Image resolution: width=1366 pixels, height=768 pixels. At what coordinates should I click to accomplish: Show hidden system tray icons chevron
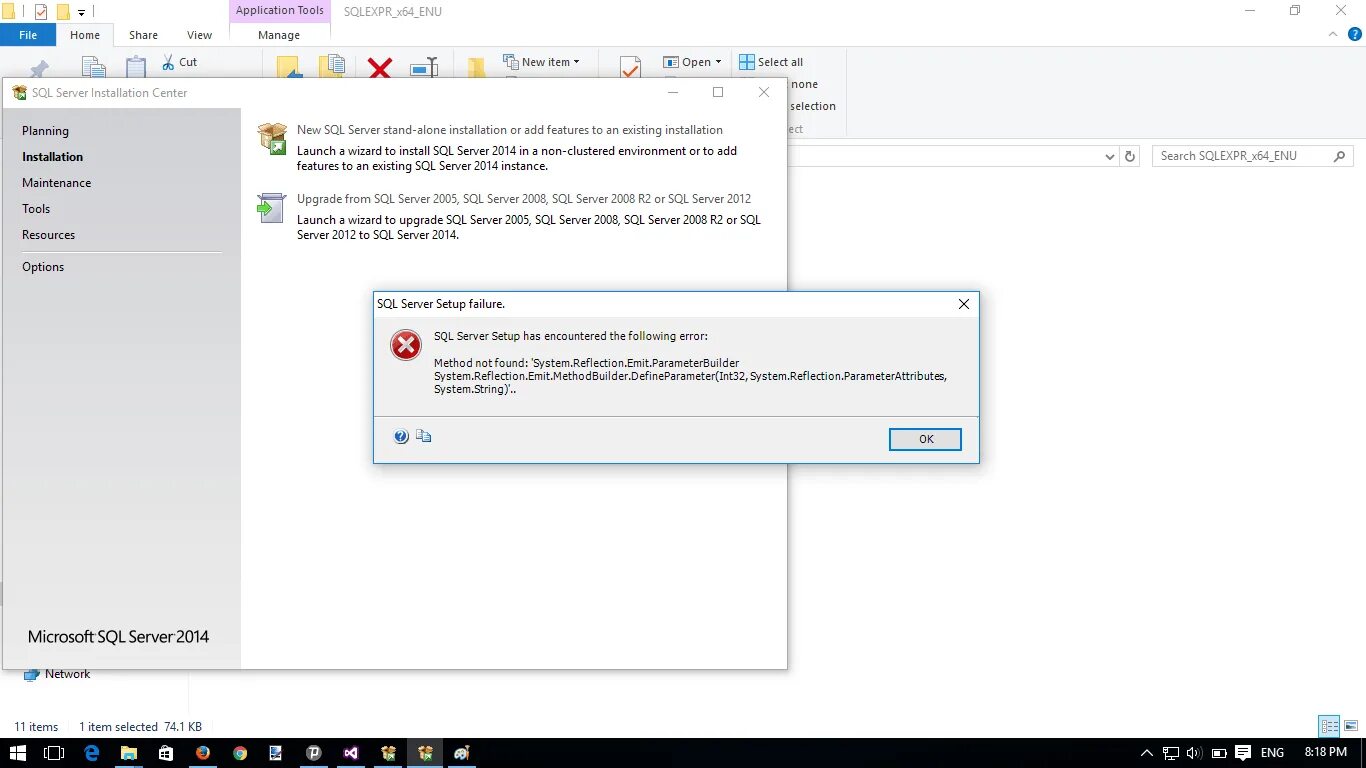[1146, 753]
